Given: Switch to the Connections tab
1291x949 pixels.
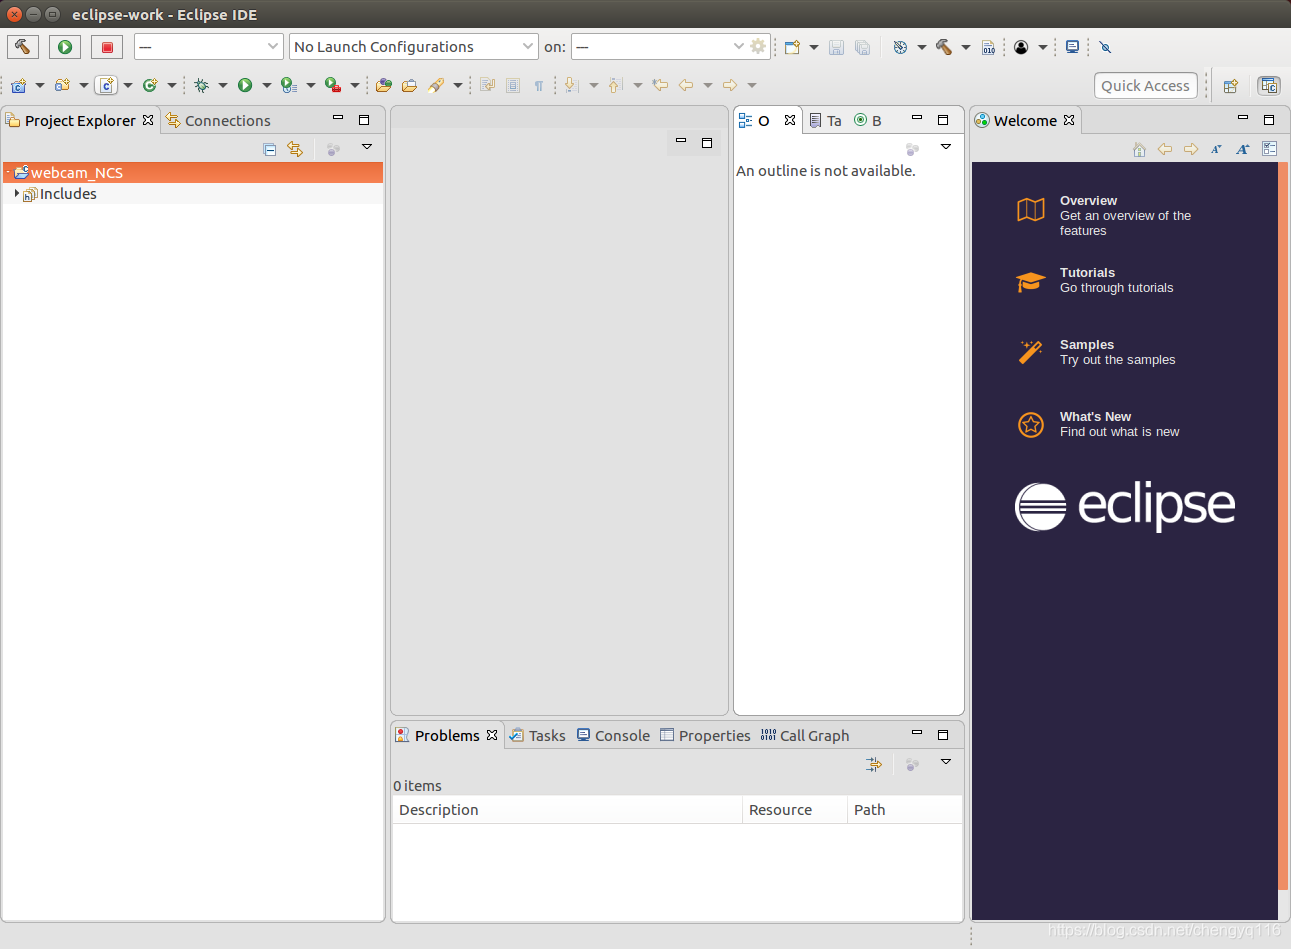Looking at the screenshot, I should [218, 120].
